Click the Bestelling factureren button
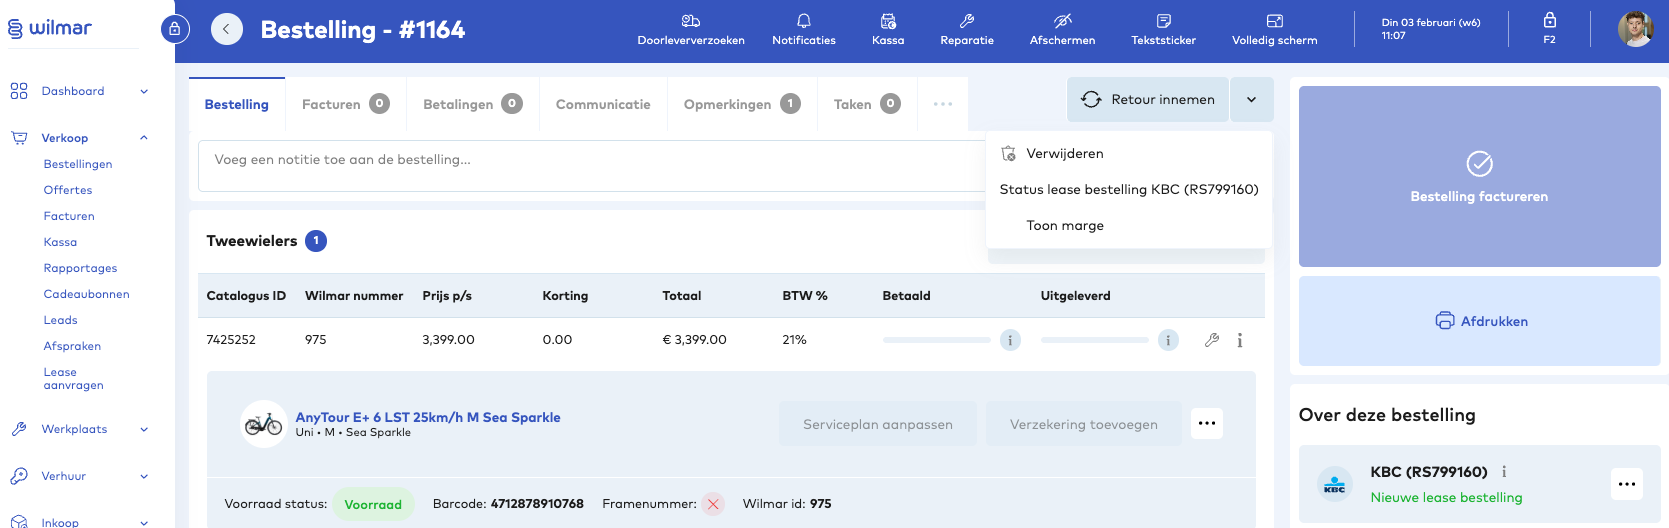The height and width of the screenshot is (528, 1669). pos(1478,176)
